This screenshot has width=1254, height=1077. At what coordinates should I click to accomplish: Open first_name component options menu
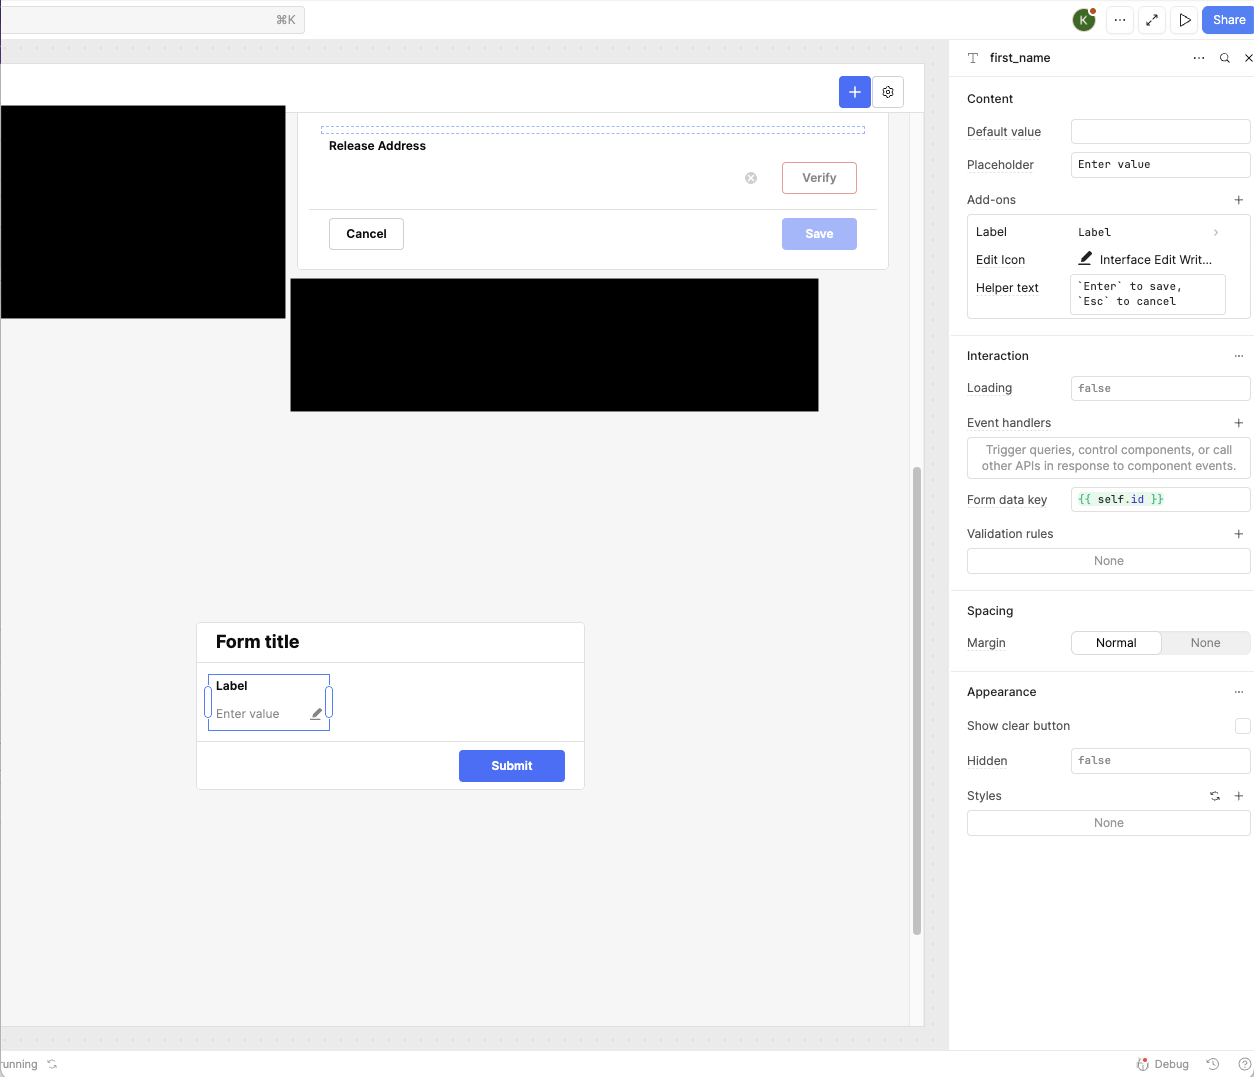pyautogui.click(x=1199, y=58)
